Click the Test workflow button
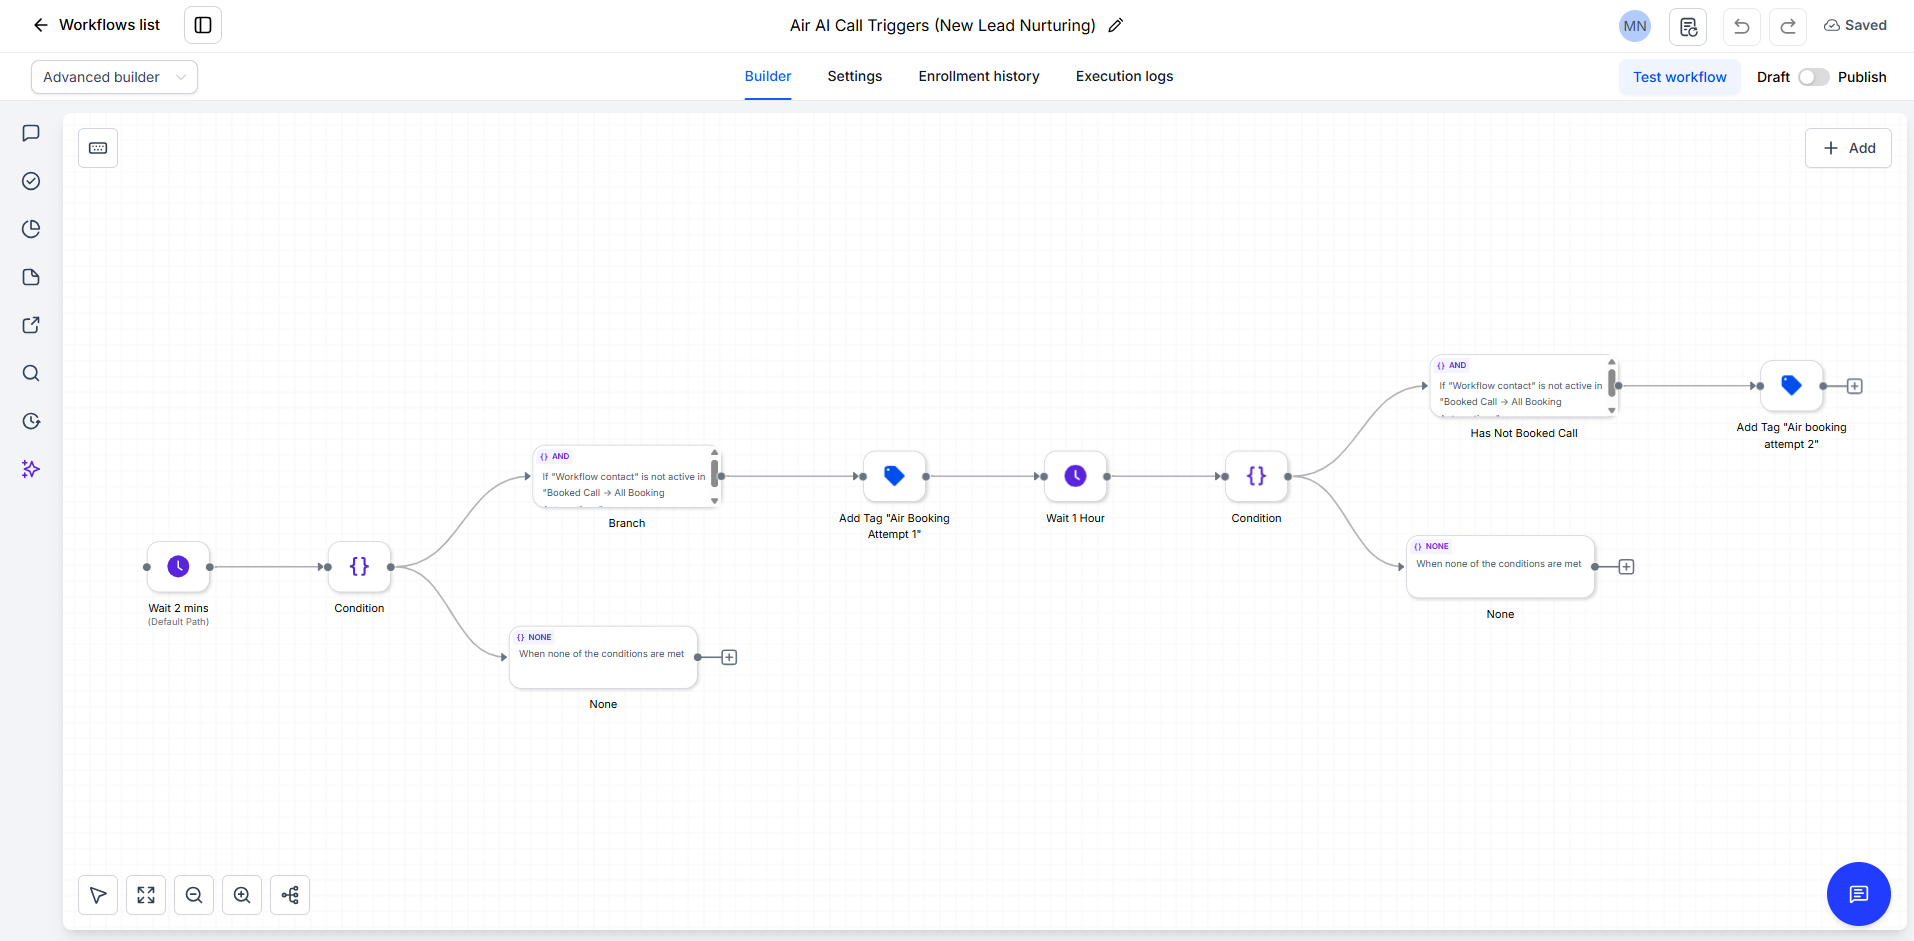1914x941 pixels. point(1680,77)
